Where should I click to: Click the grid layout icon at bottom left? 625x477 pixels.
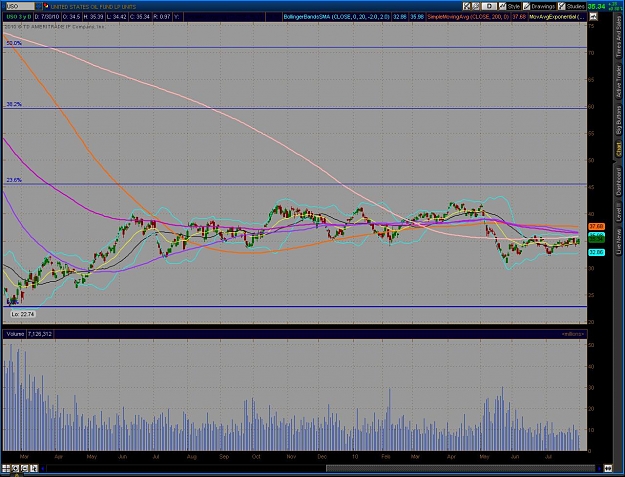[x=6, y=468]
